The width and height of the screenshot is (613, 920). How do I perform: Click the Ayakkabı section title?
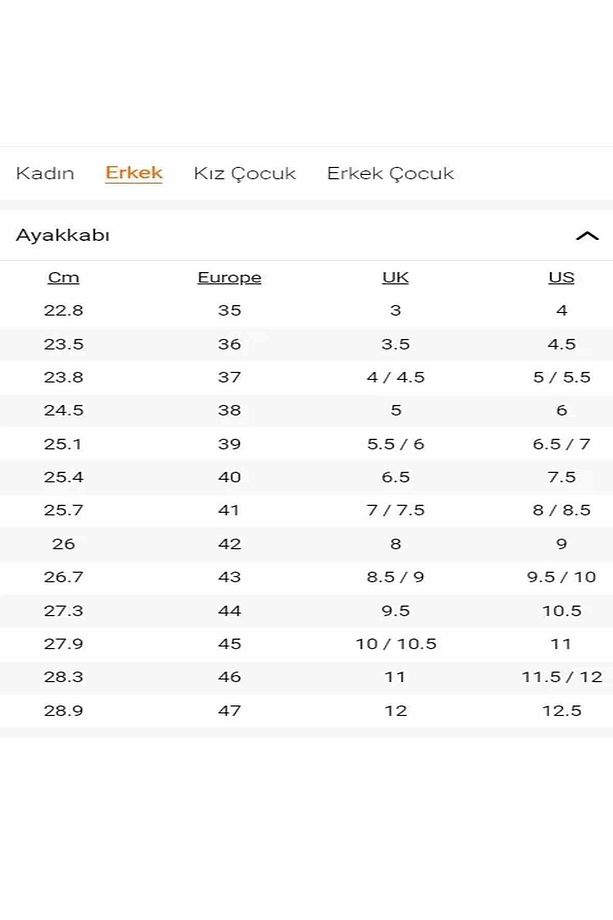click(x=63, y=235)
